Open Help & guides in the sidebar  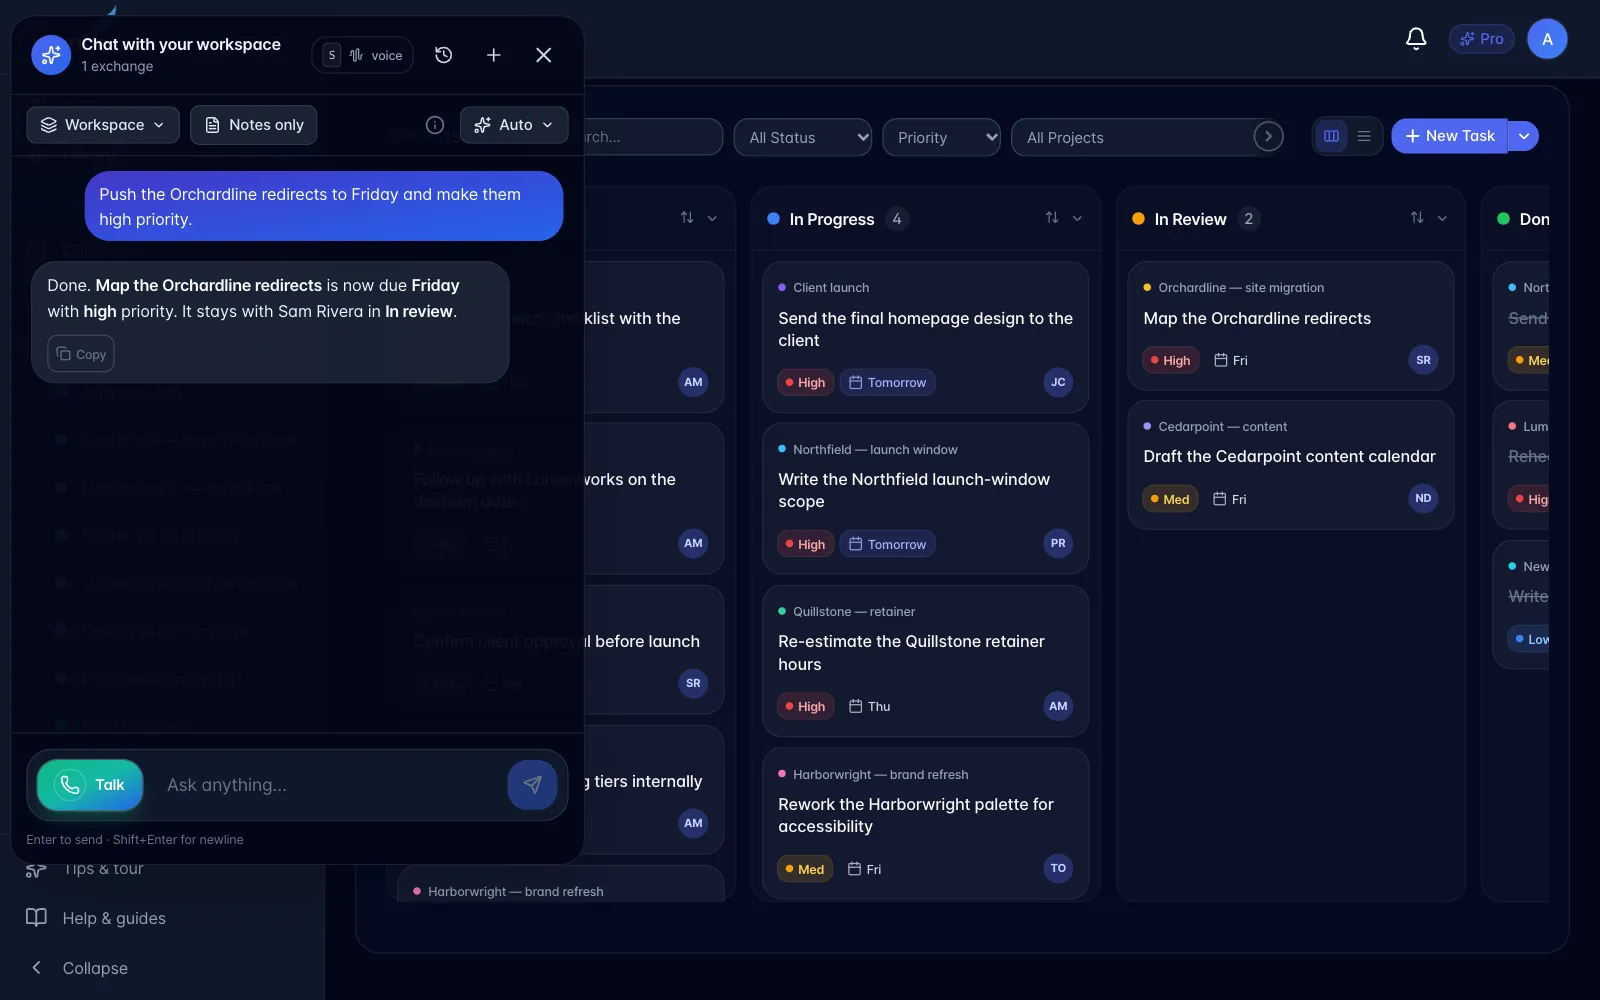(x=114, y=918)
